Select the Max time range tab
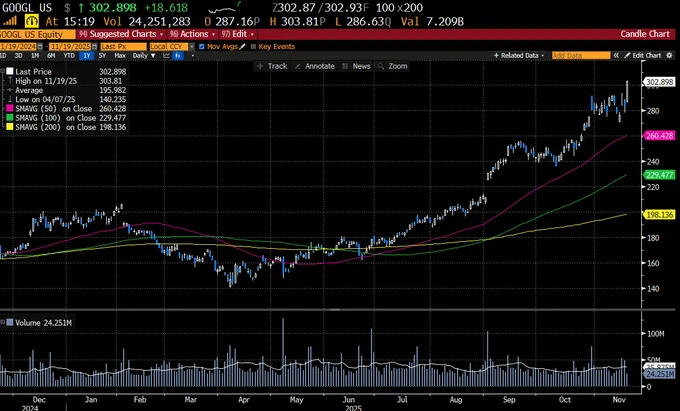The height and width of the screenshot is (411, 680). 120,55
